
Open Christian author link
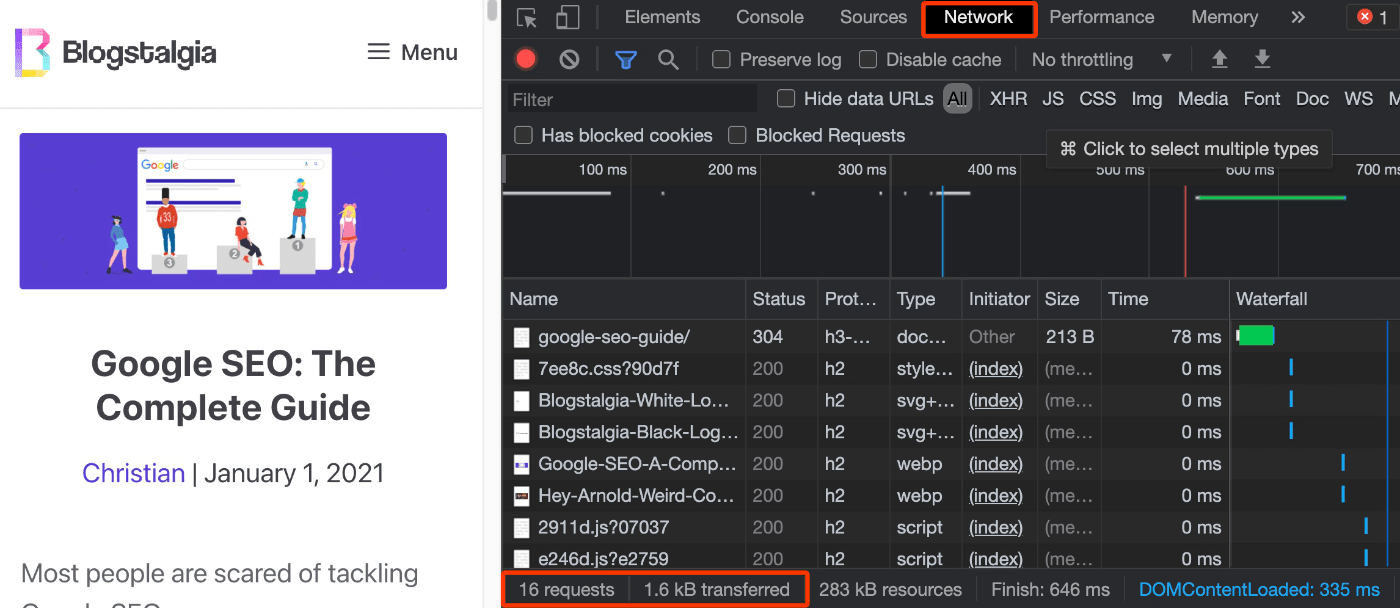click(x=134, y=473)
